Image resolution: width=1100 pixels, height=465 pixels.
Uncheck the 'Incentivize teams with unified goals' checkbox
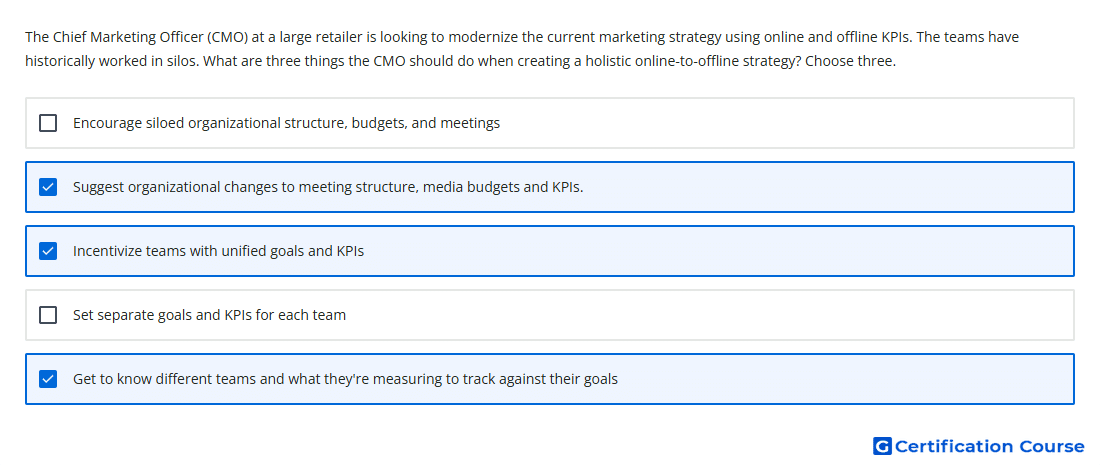(48, 251)
